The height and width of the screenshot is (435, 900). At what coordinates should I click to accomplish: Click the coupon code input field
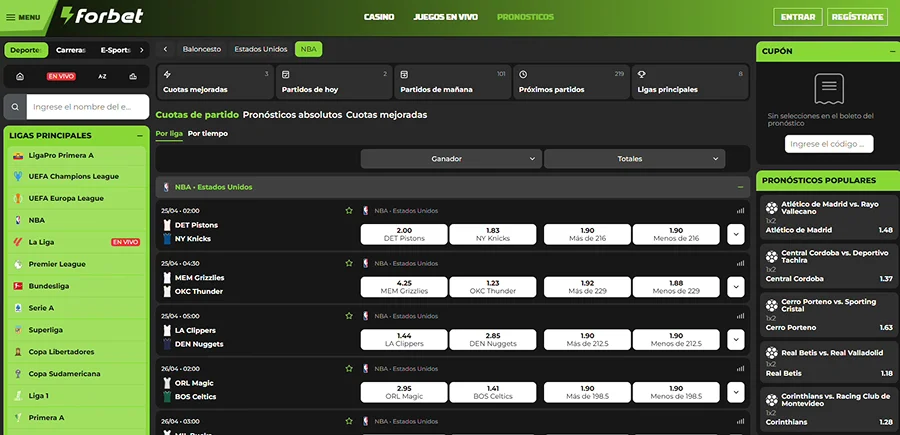(x=829, y=144)
